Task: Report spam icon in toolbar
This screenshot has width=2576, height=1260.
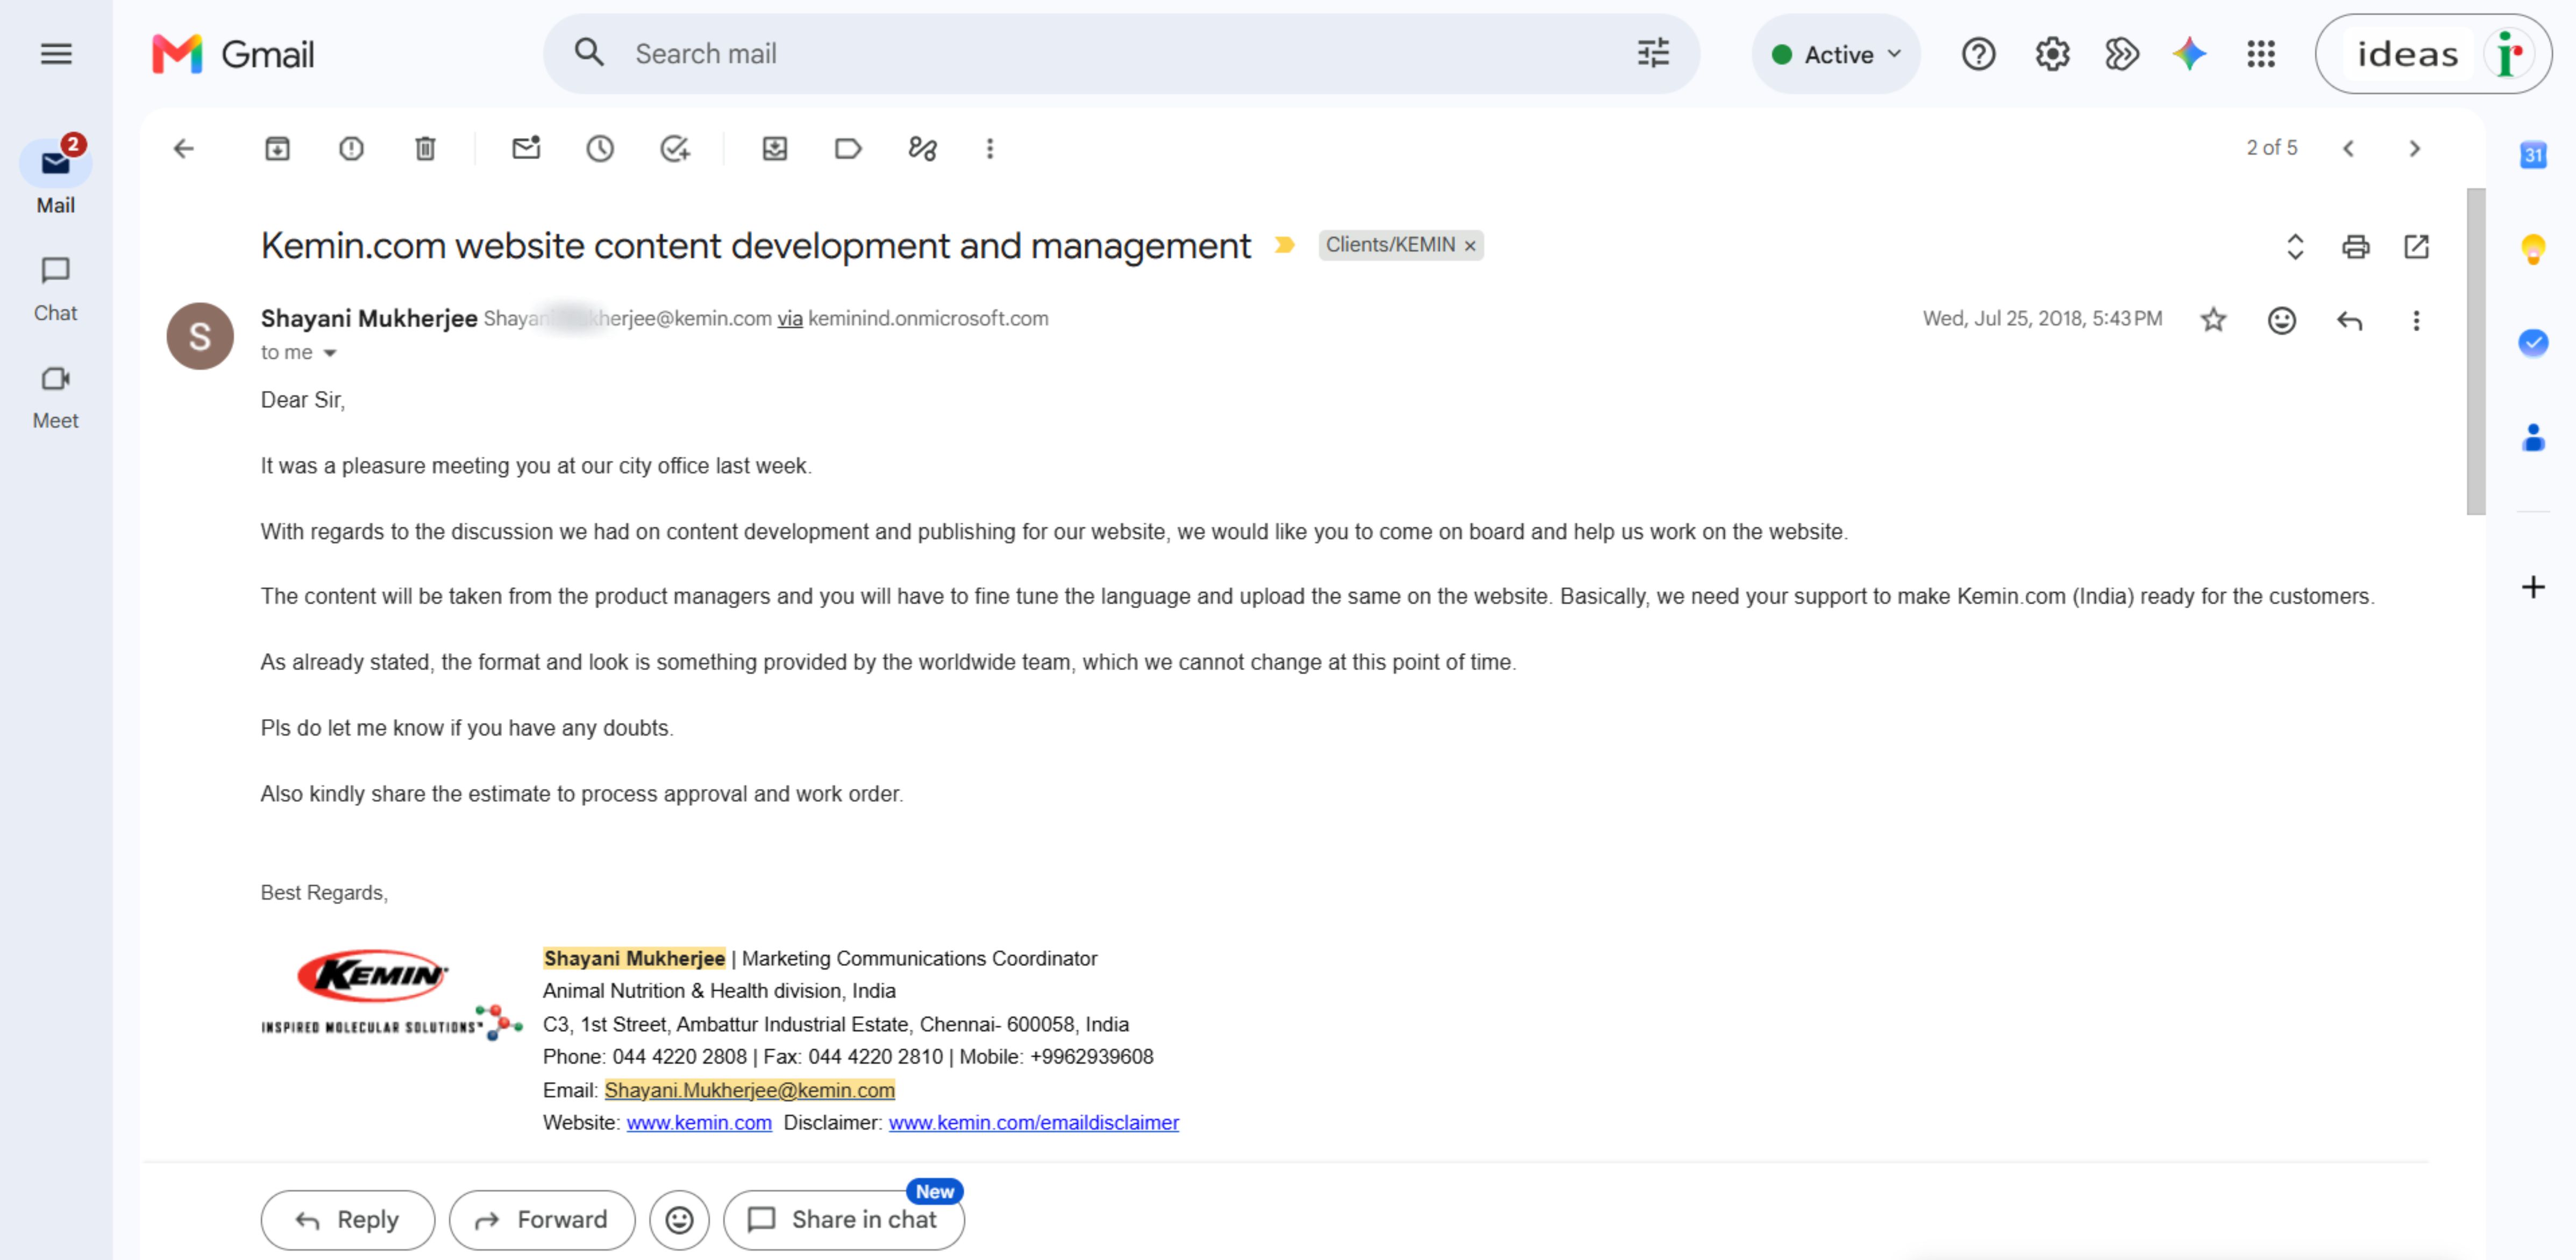Action: [351, 149]
